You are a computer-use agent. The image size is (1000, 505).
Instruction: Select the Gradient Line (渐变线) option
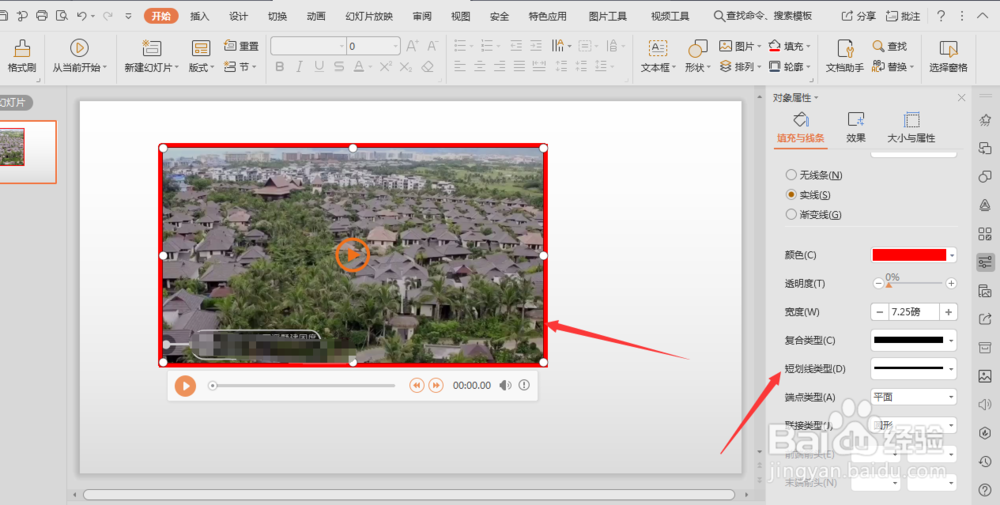814,215
